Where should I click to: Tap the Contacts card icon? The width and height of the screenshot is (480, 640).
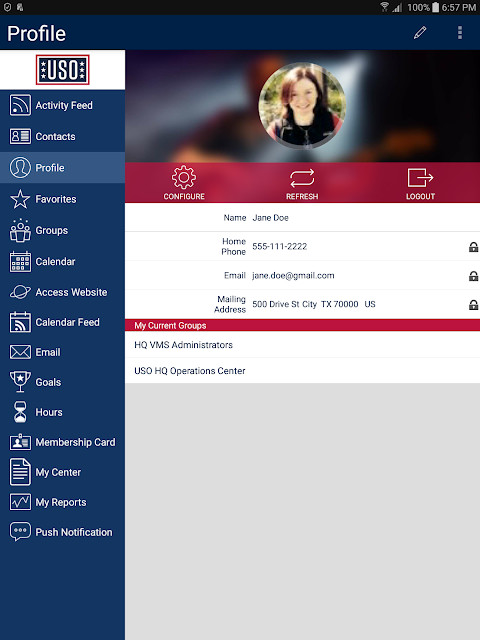[x=20, y=136]
